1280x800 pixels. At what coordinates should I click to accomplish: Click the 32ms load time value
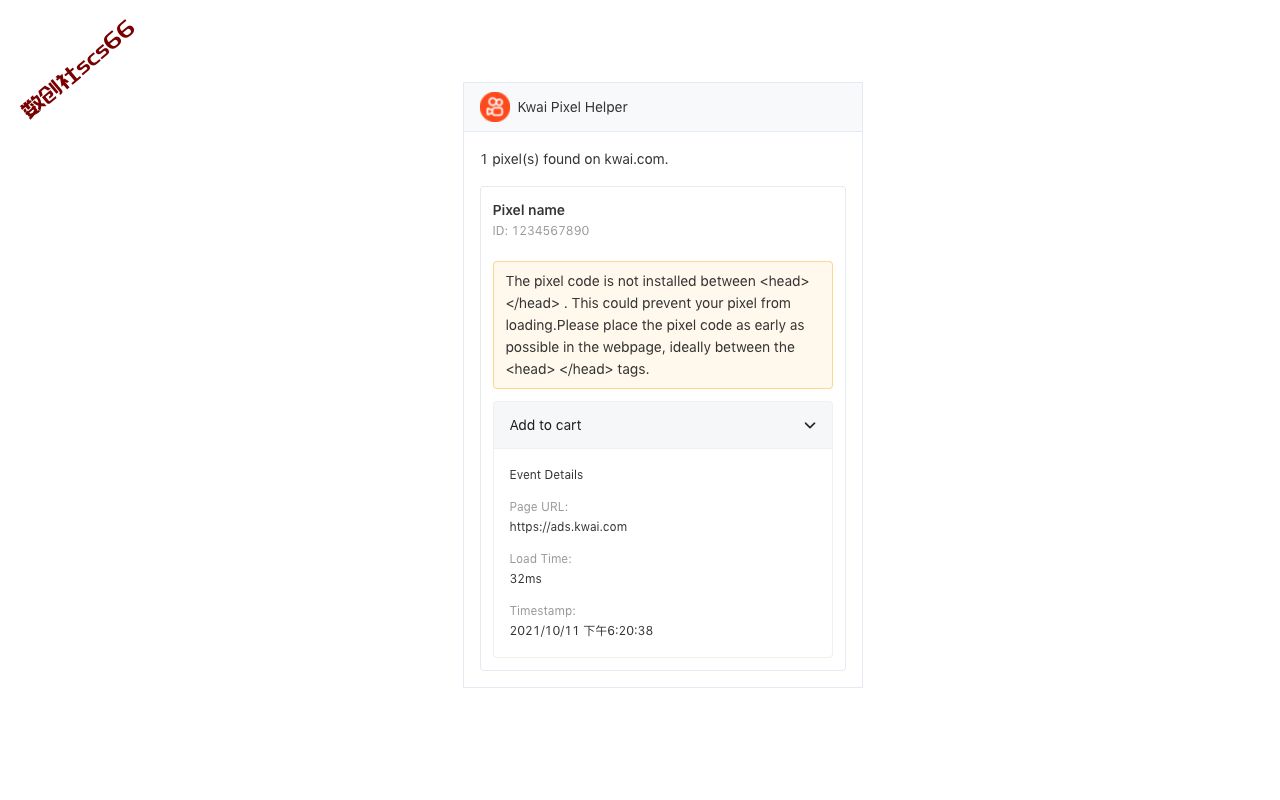coord(526,579)
